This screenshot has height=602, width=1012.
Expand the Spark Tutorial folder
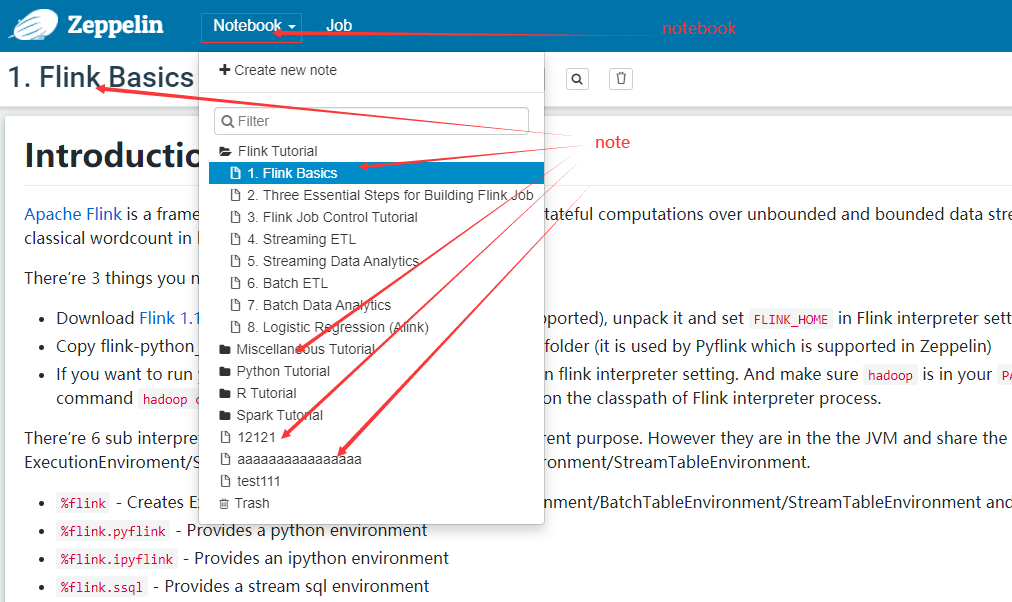click(x=279, y=415)
